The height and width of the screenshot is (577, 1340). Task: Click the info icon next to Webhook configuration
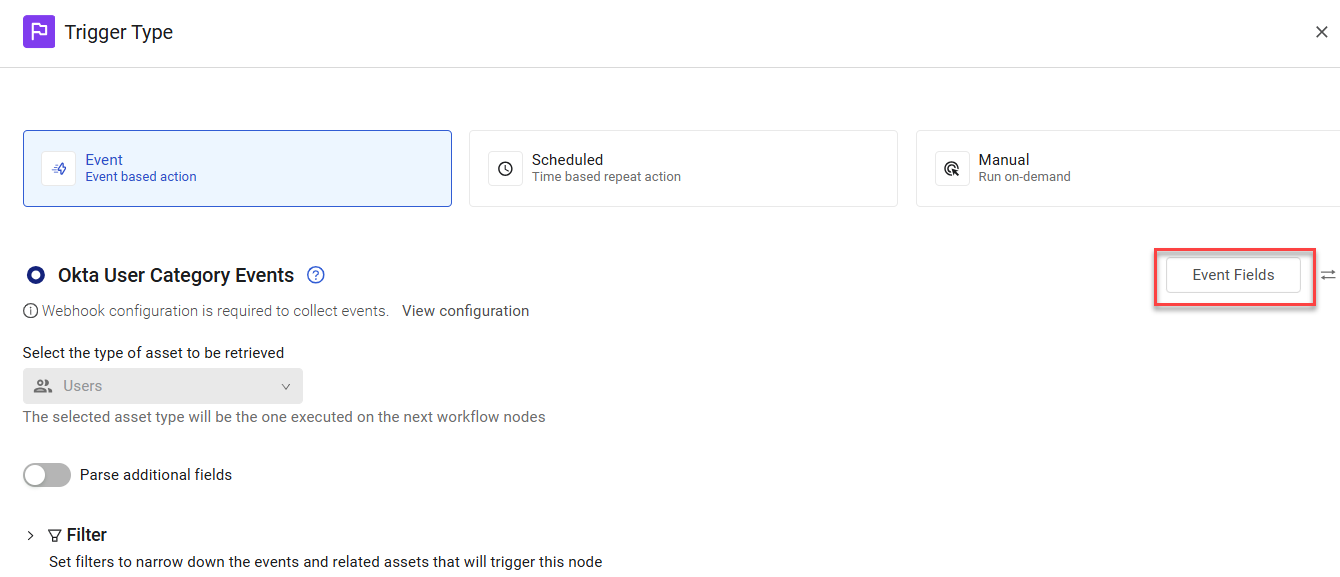30,311
